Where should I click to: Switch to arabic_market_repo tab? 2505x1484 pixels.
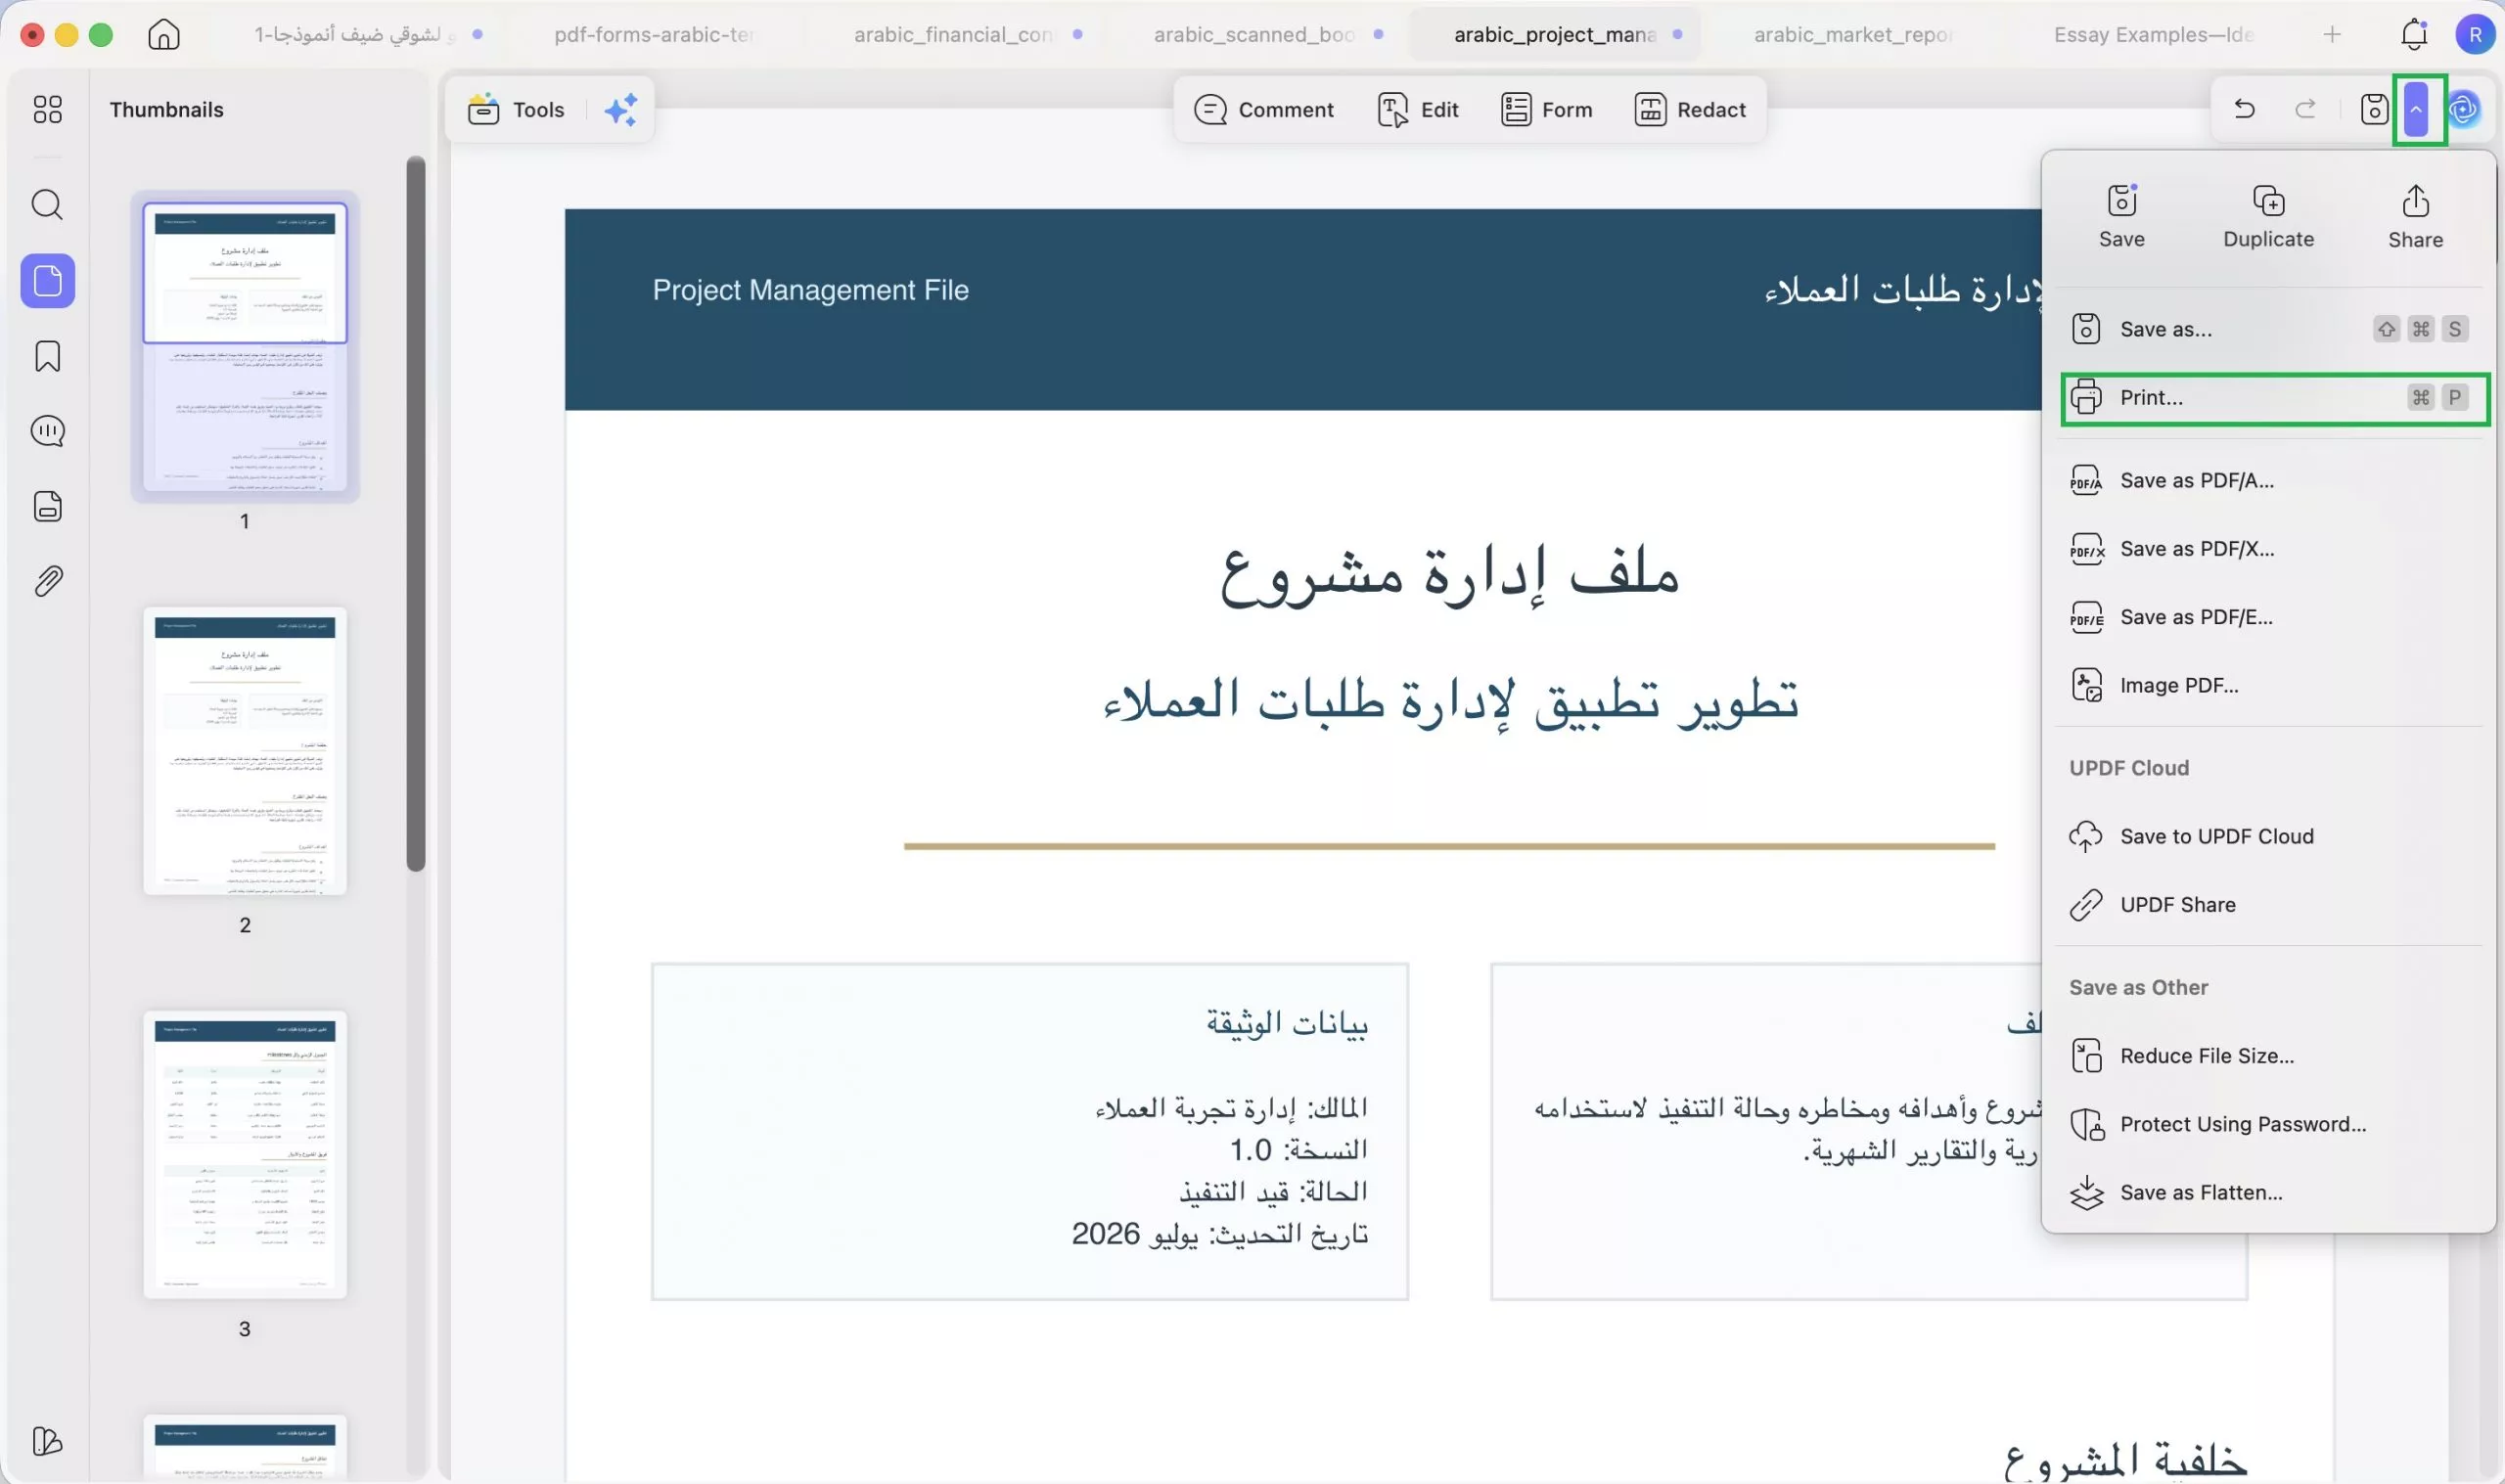tap(1853, 34)
